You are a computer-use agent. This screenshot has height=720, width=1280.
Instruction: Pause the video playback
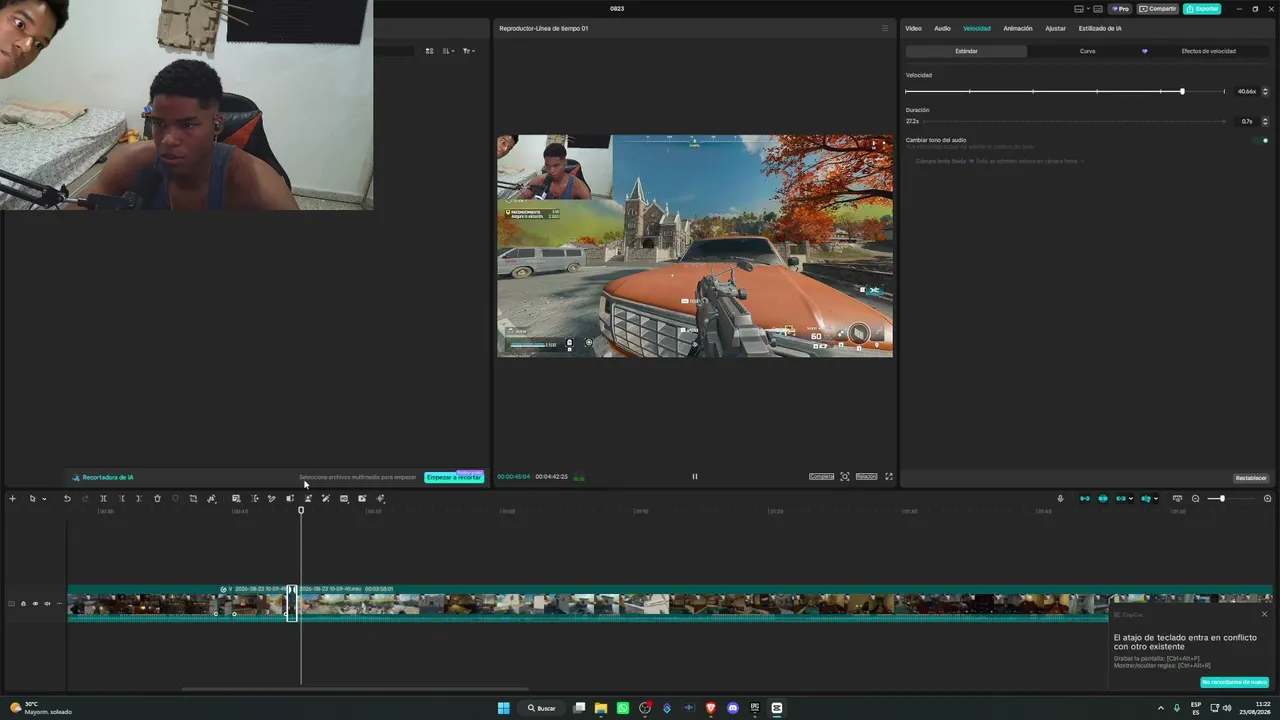(695, 477)
